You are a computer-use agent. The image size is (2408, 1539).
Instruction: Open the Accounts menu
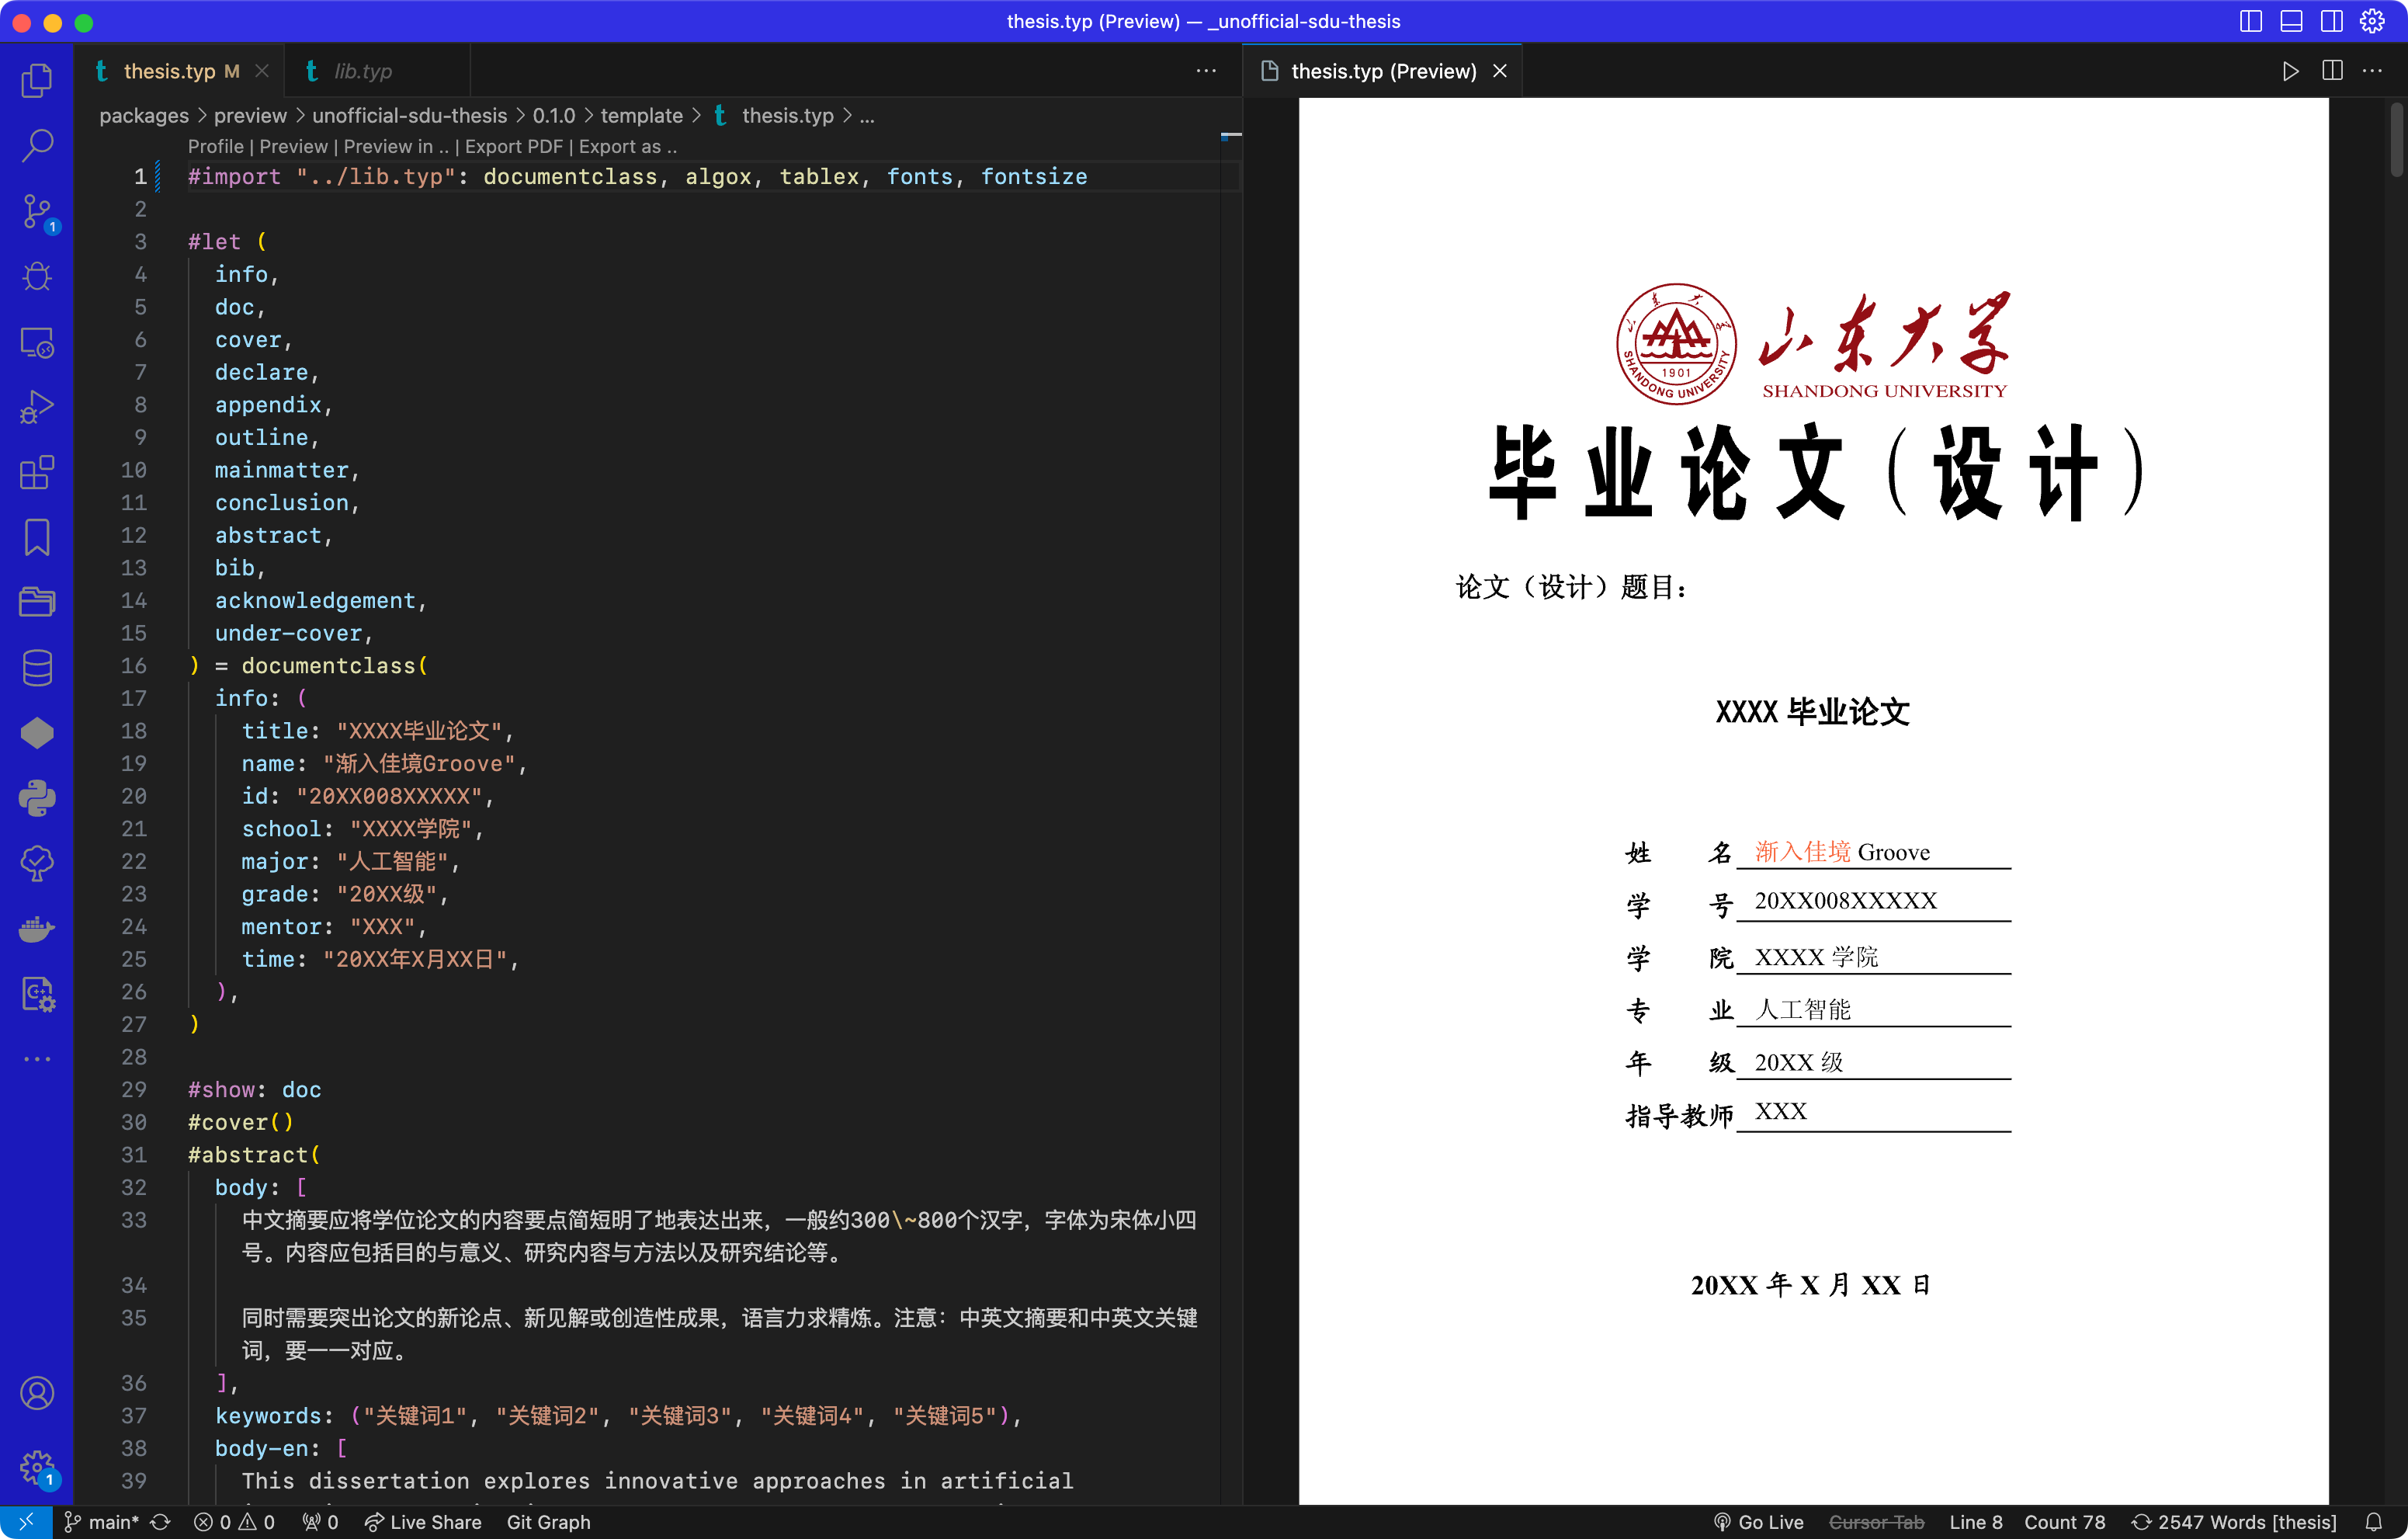click(x=37, y=1393)
